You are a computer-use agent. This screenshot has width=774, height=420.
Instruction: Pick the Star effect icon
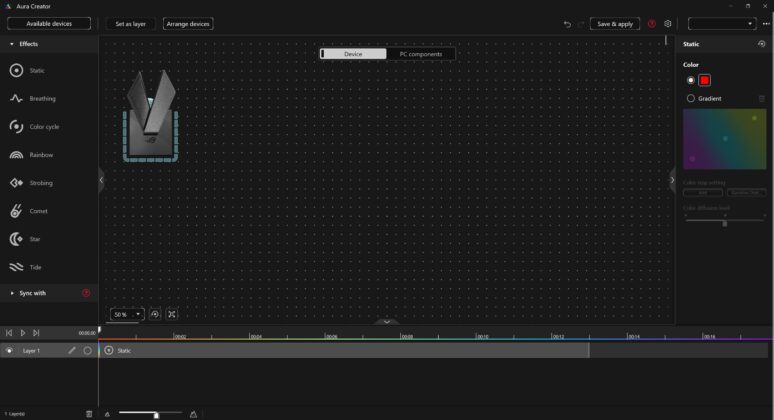point(16,239)
